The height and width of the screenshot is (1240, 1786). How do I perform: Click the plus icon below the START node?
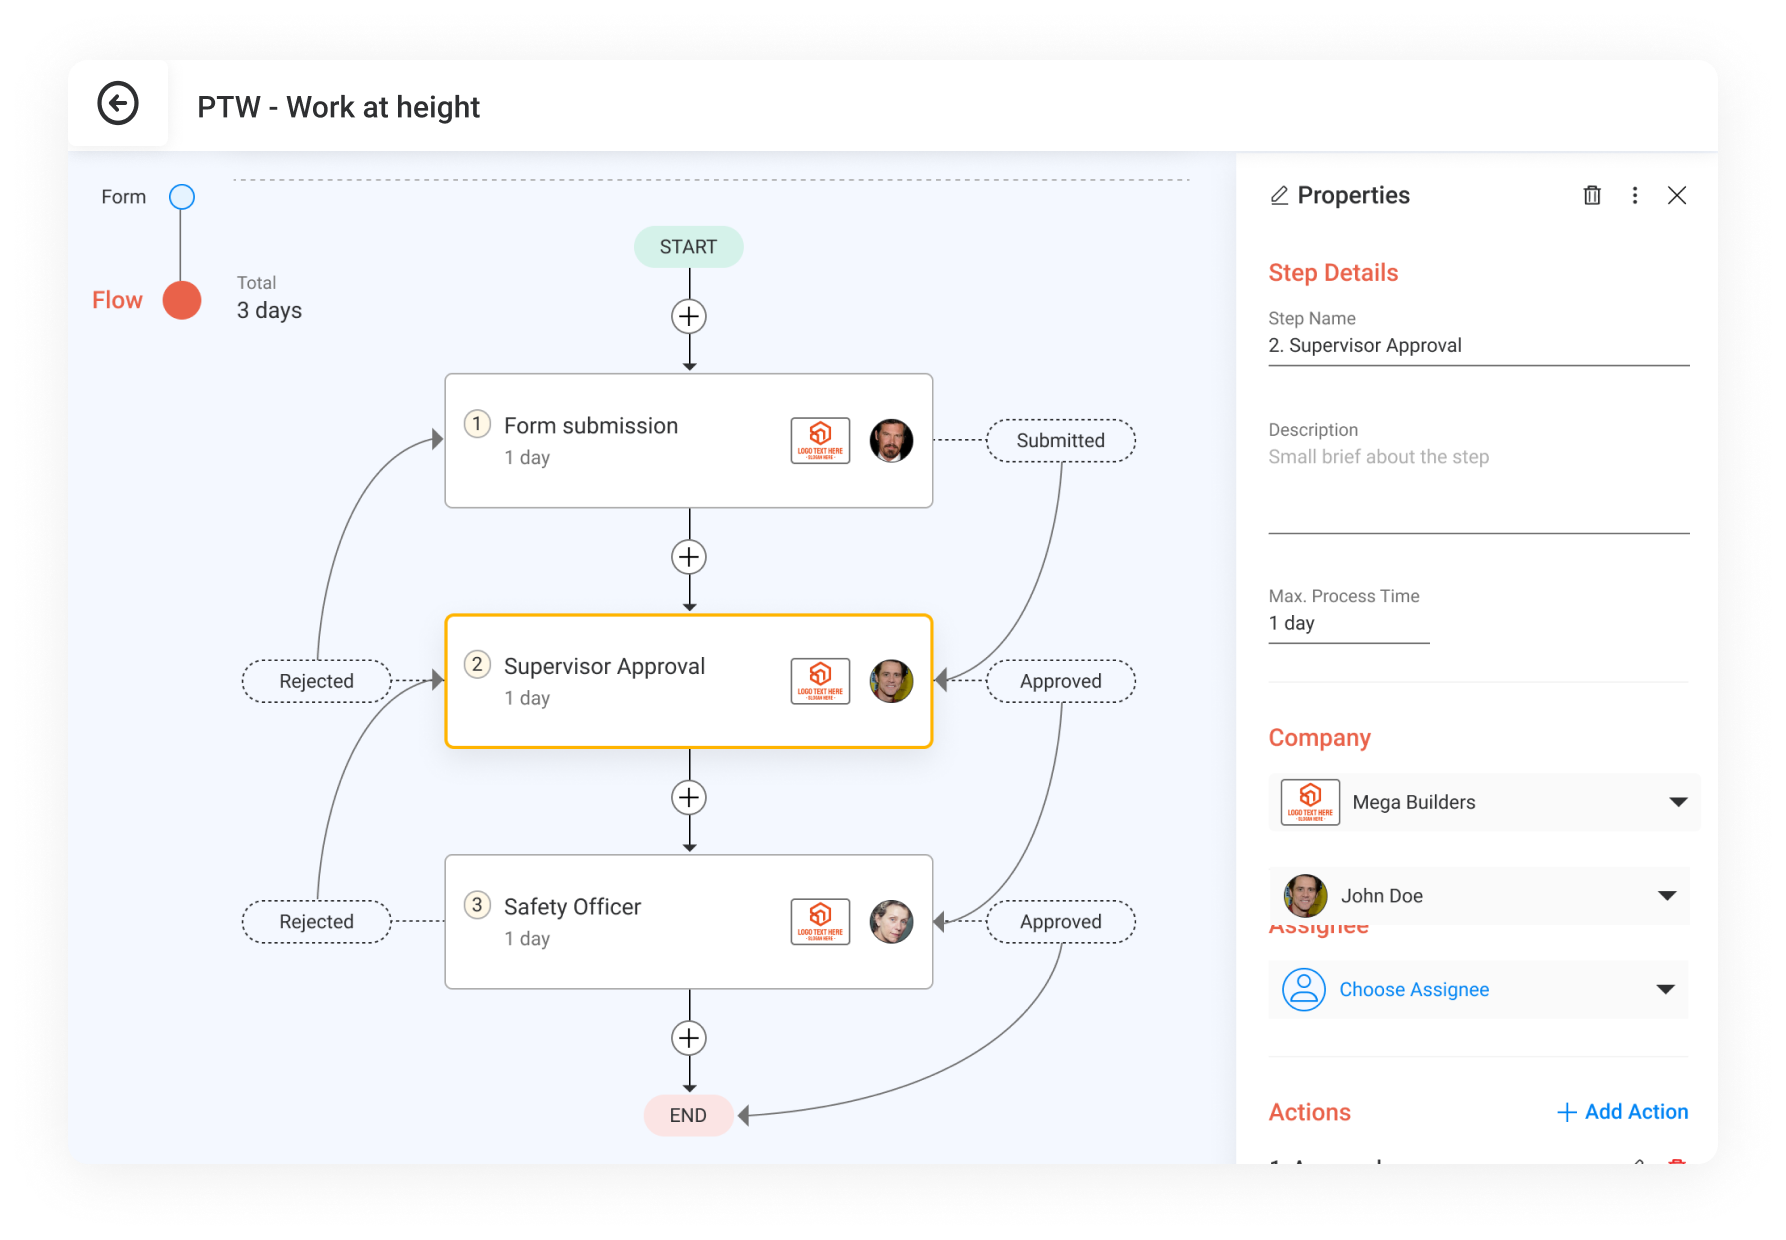[x=688, y=316]
